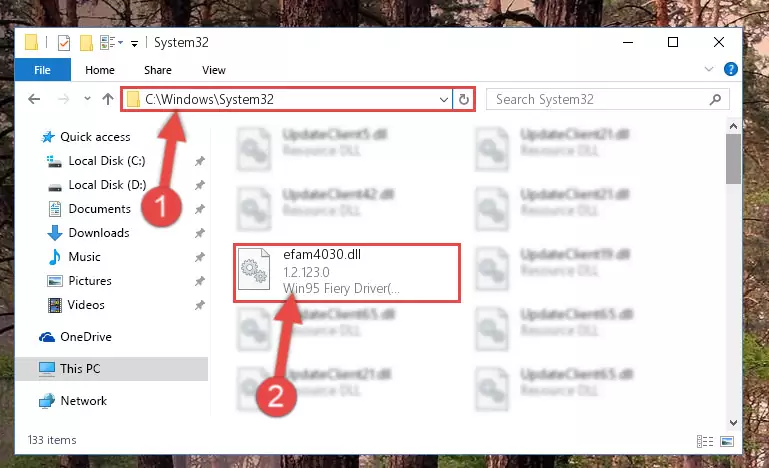
Task: Open Music in the sidebar
Action: [84, 257]
